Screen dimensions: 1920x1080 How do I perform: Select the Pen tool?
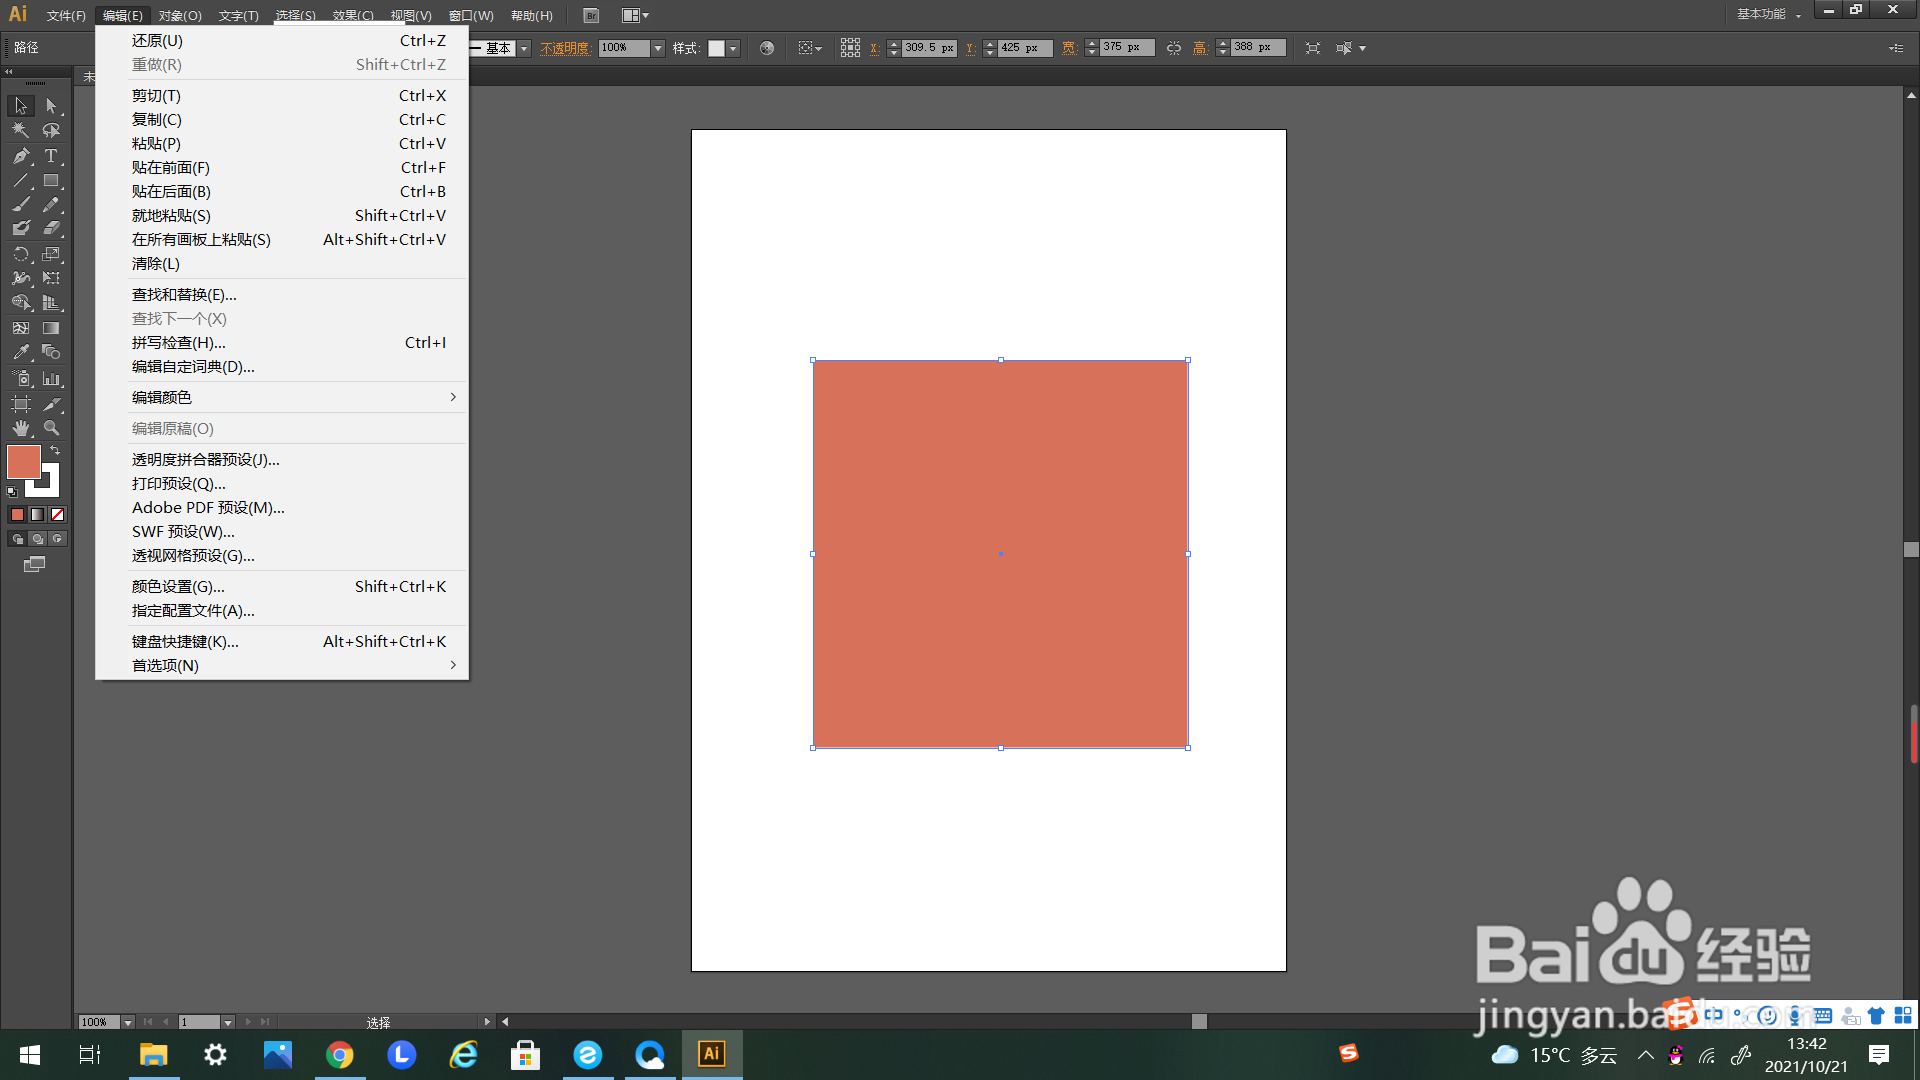[21, 156]
